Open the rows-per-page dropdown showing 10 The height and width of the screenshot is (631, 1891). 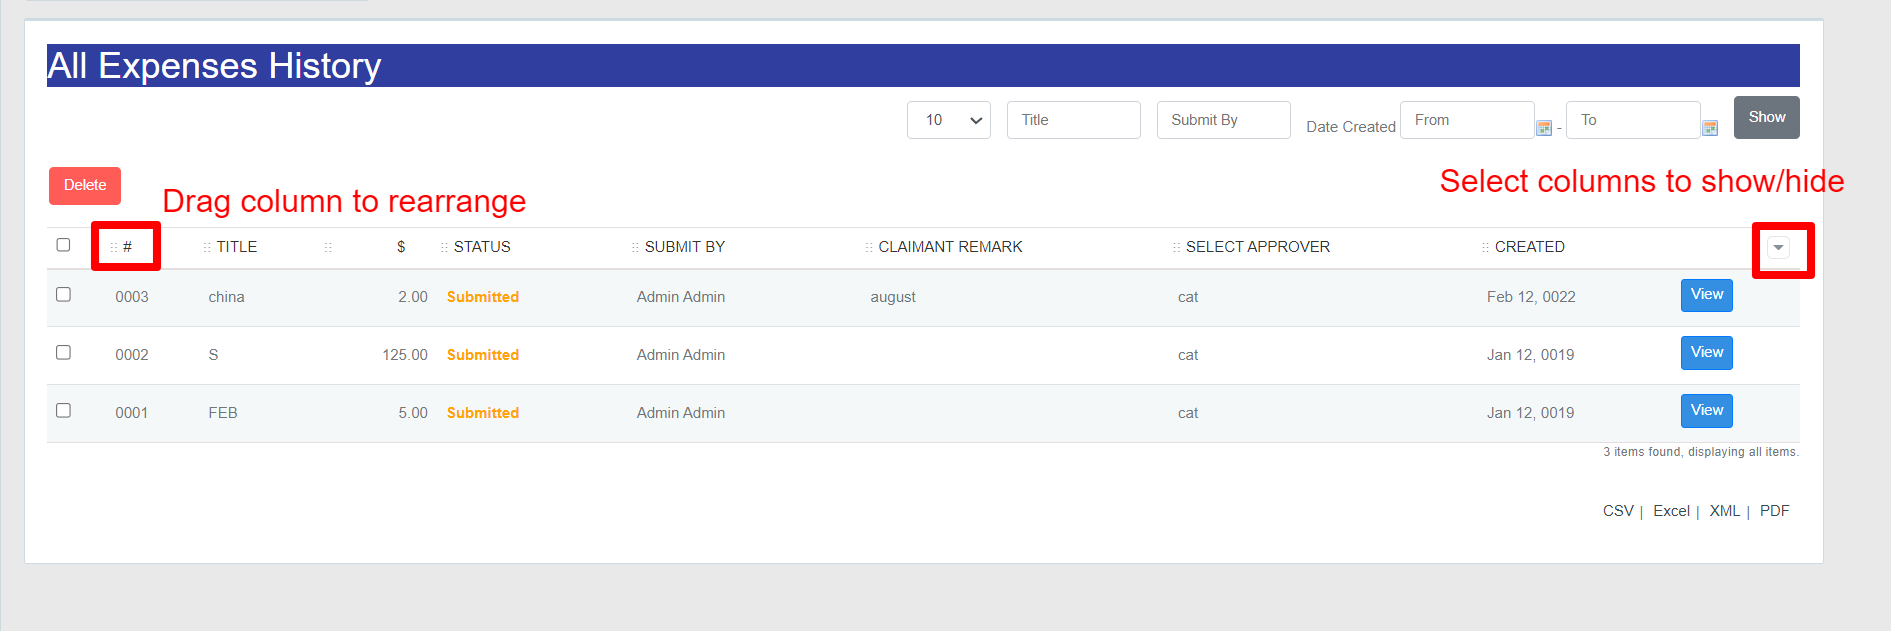[948, 120]
